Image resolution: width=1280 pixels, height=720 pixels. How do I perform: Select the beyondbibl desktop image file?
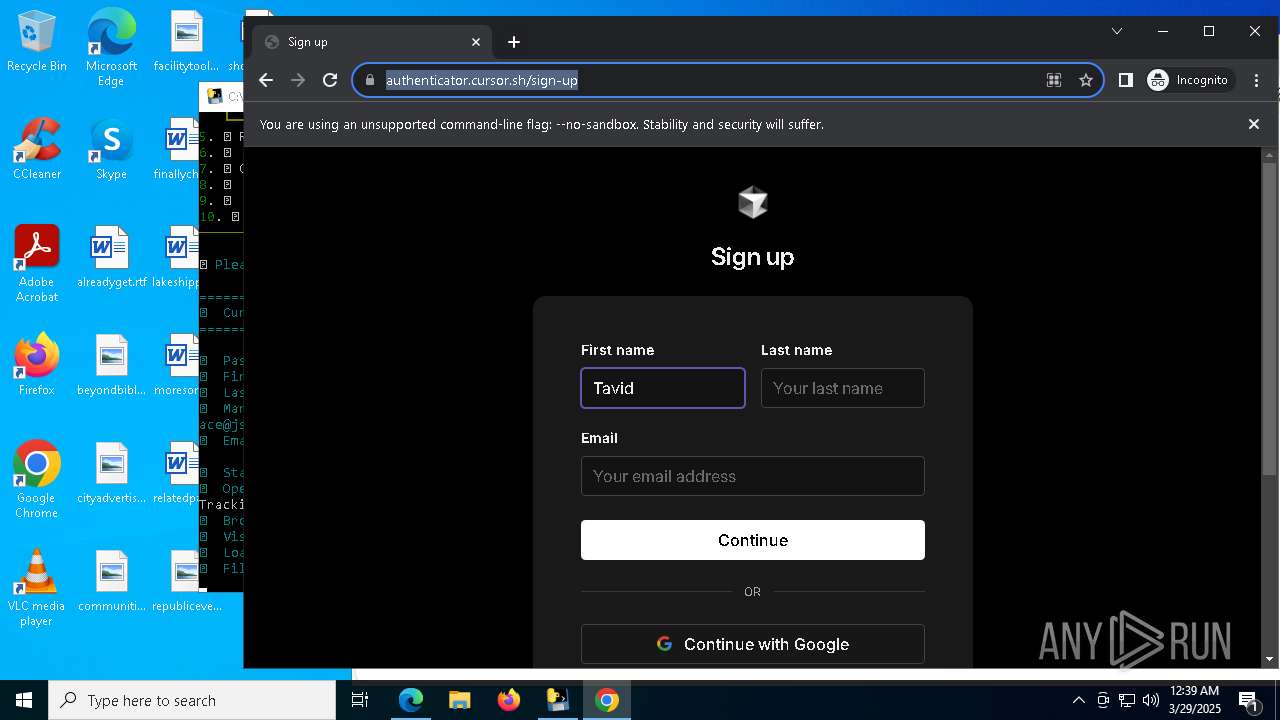click(x=111, y=365)
